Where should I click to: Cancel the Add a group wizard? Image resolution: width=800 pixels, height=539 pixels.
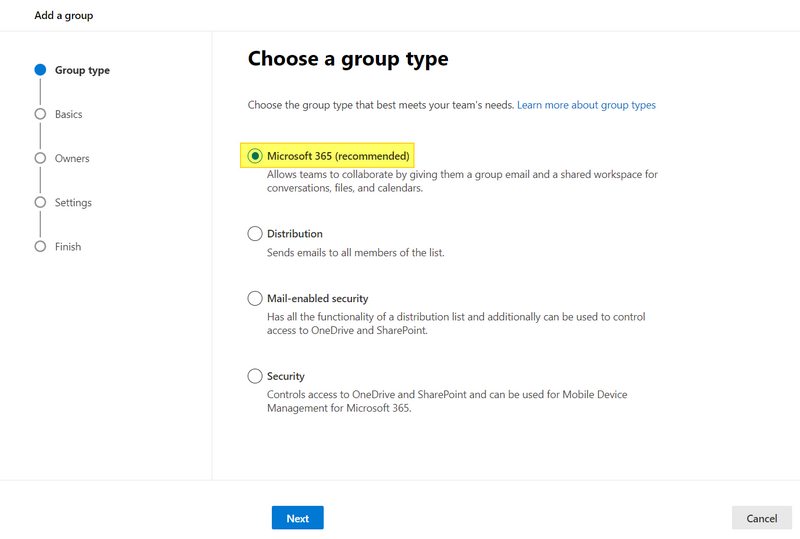tap(761, 518)
